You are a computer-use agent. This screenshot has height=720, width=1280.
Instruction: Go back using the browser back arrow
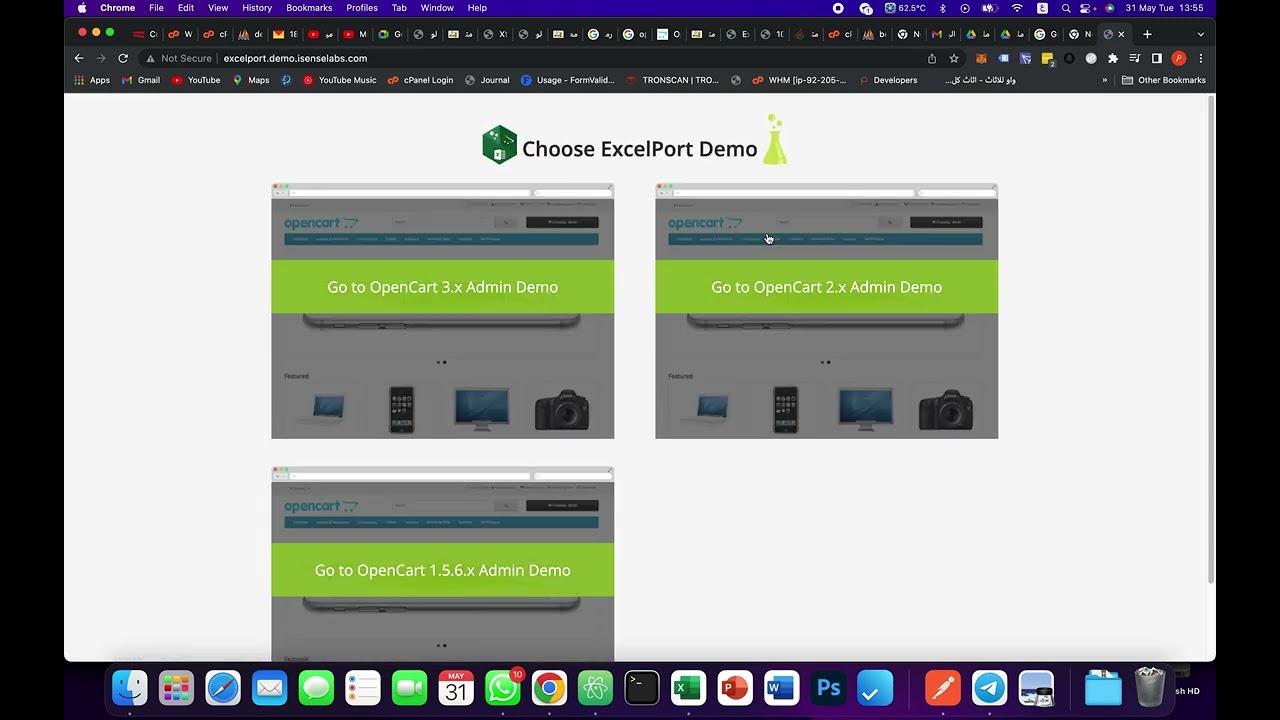pyautogui.click(x=79, y=58)
